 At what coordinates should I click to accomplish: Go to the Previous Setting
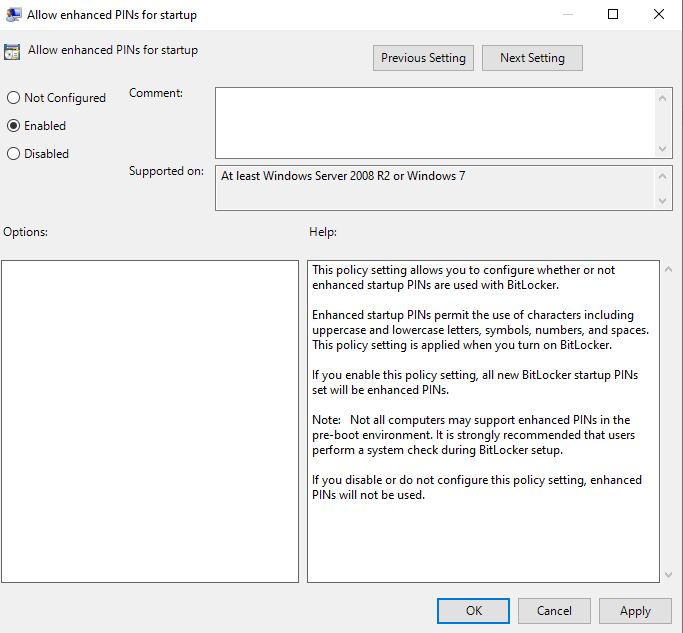pos(423,58)
